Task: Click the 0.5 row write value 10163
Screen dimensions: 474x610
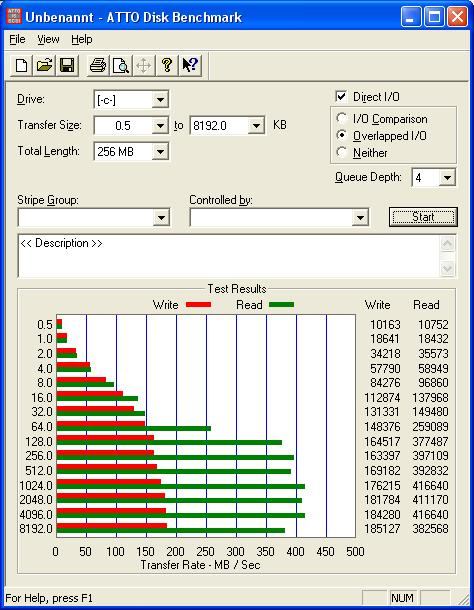Action: pyautogui.click(x=385, y=324)
